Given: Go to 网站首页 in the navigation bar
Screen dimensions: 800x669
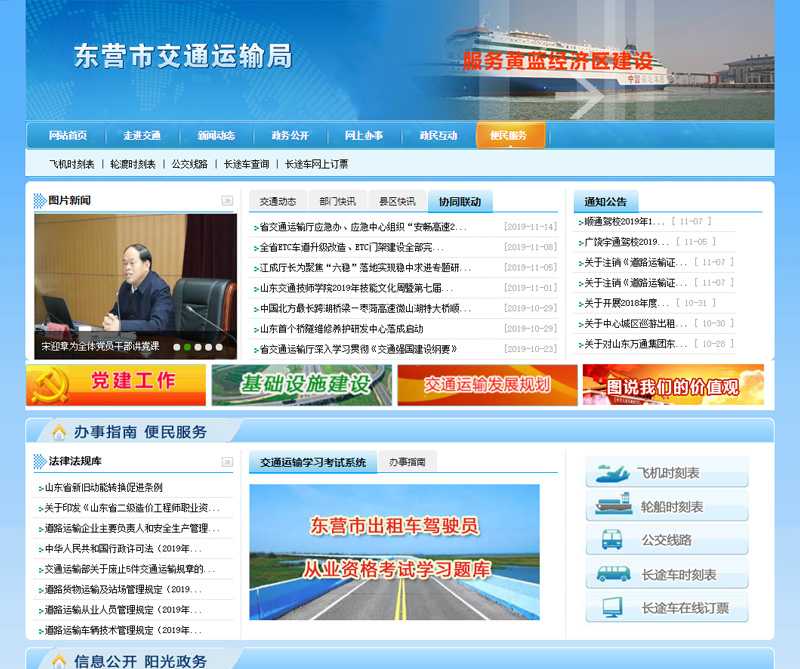Looking at the screenshot, I should point(68,135).
